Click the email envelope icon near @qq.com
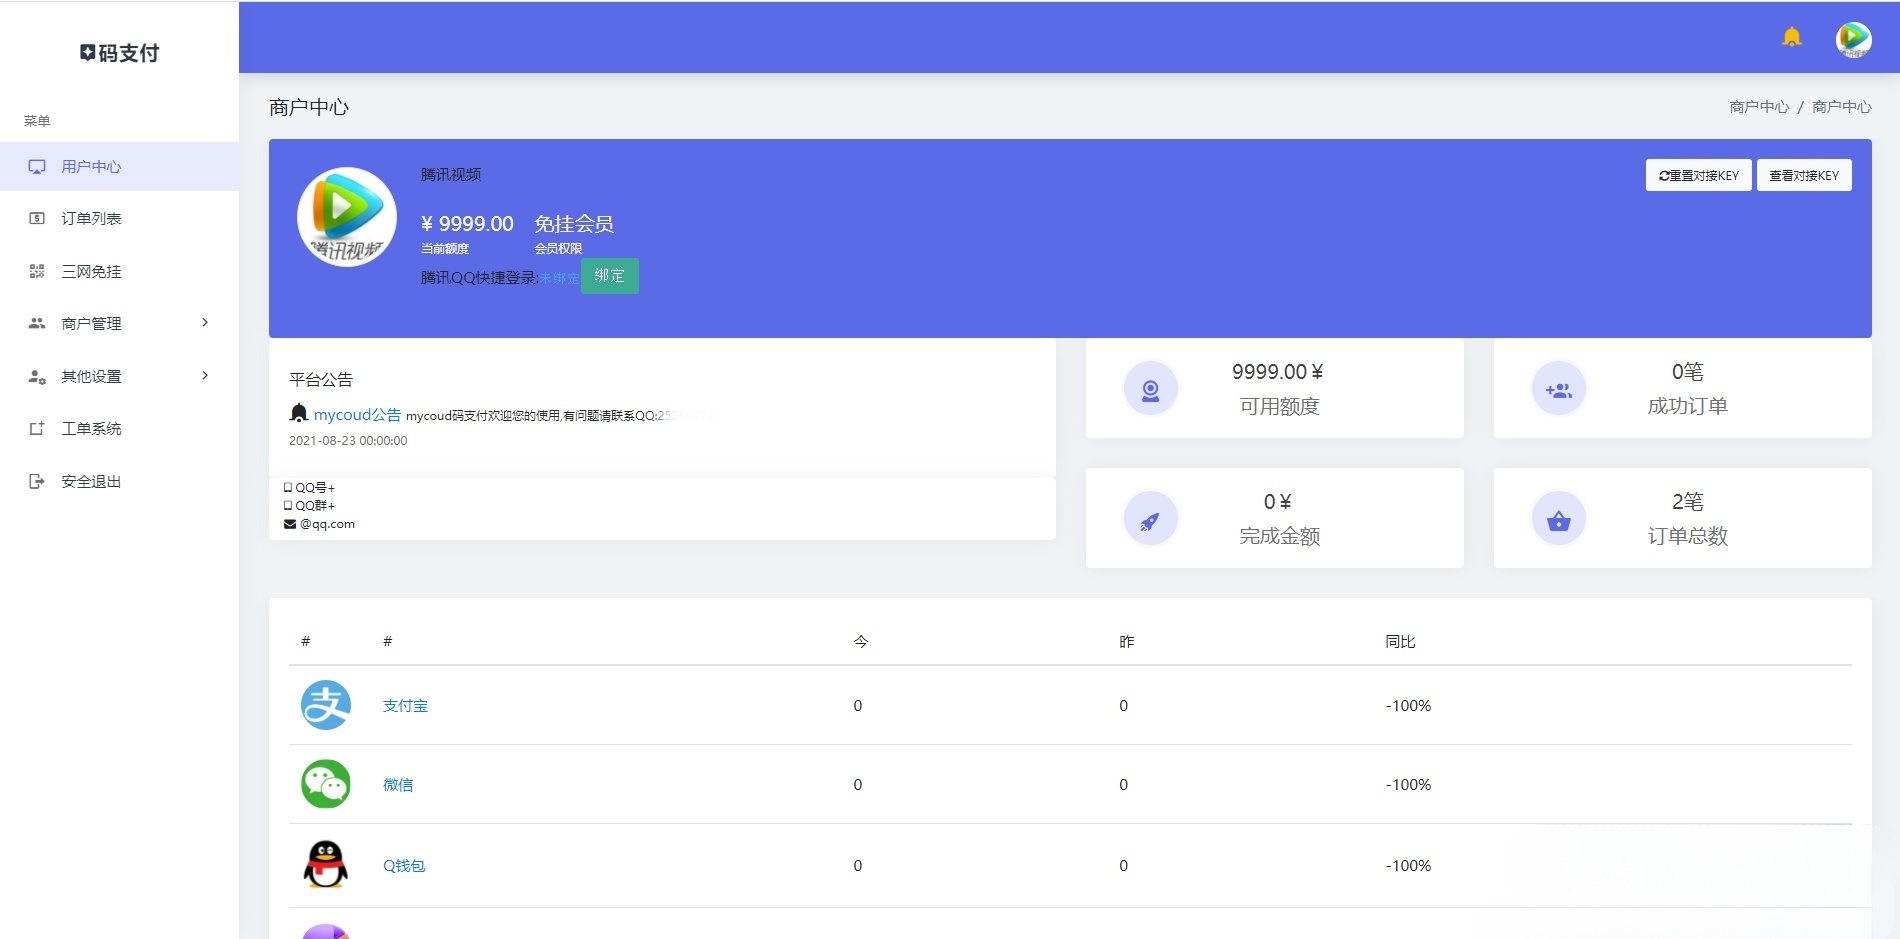The height and width of the screenshot is (939, 1900). click(x=290, y=523)
